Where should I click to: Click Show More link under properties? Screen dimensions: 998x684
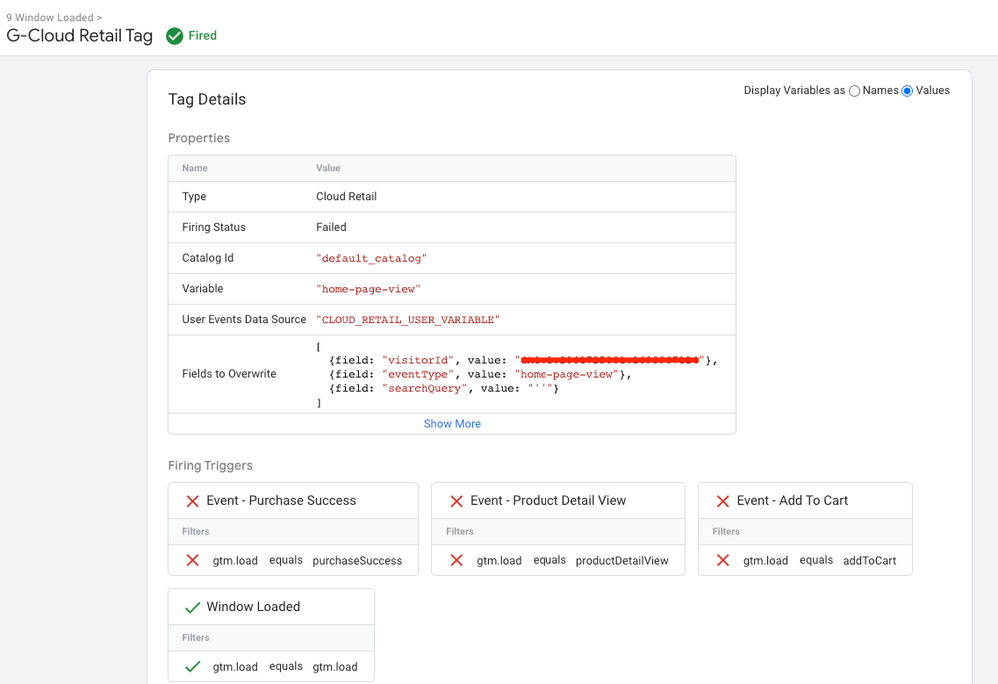(x=452, y=424)
